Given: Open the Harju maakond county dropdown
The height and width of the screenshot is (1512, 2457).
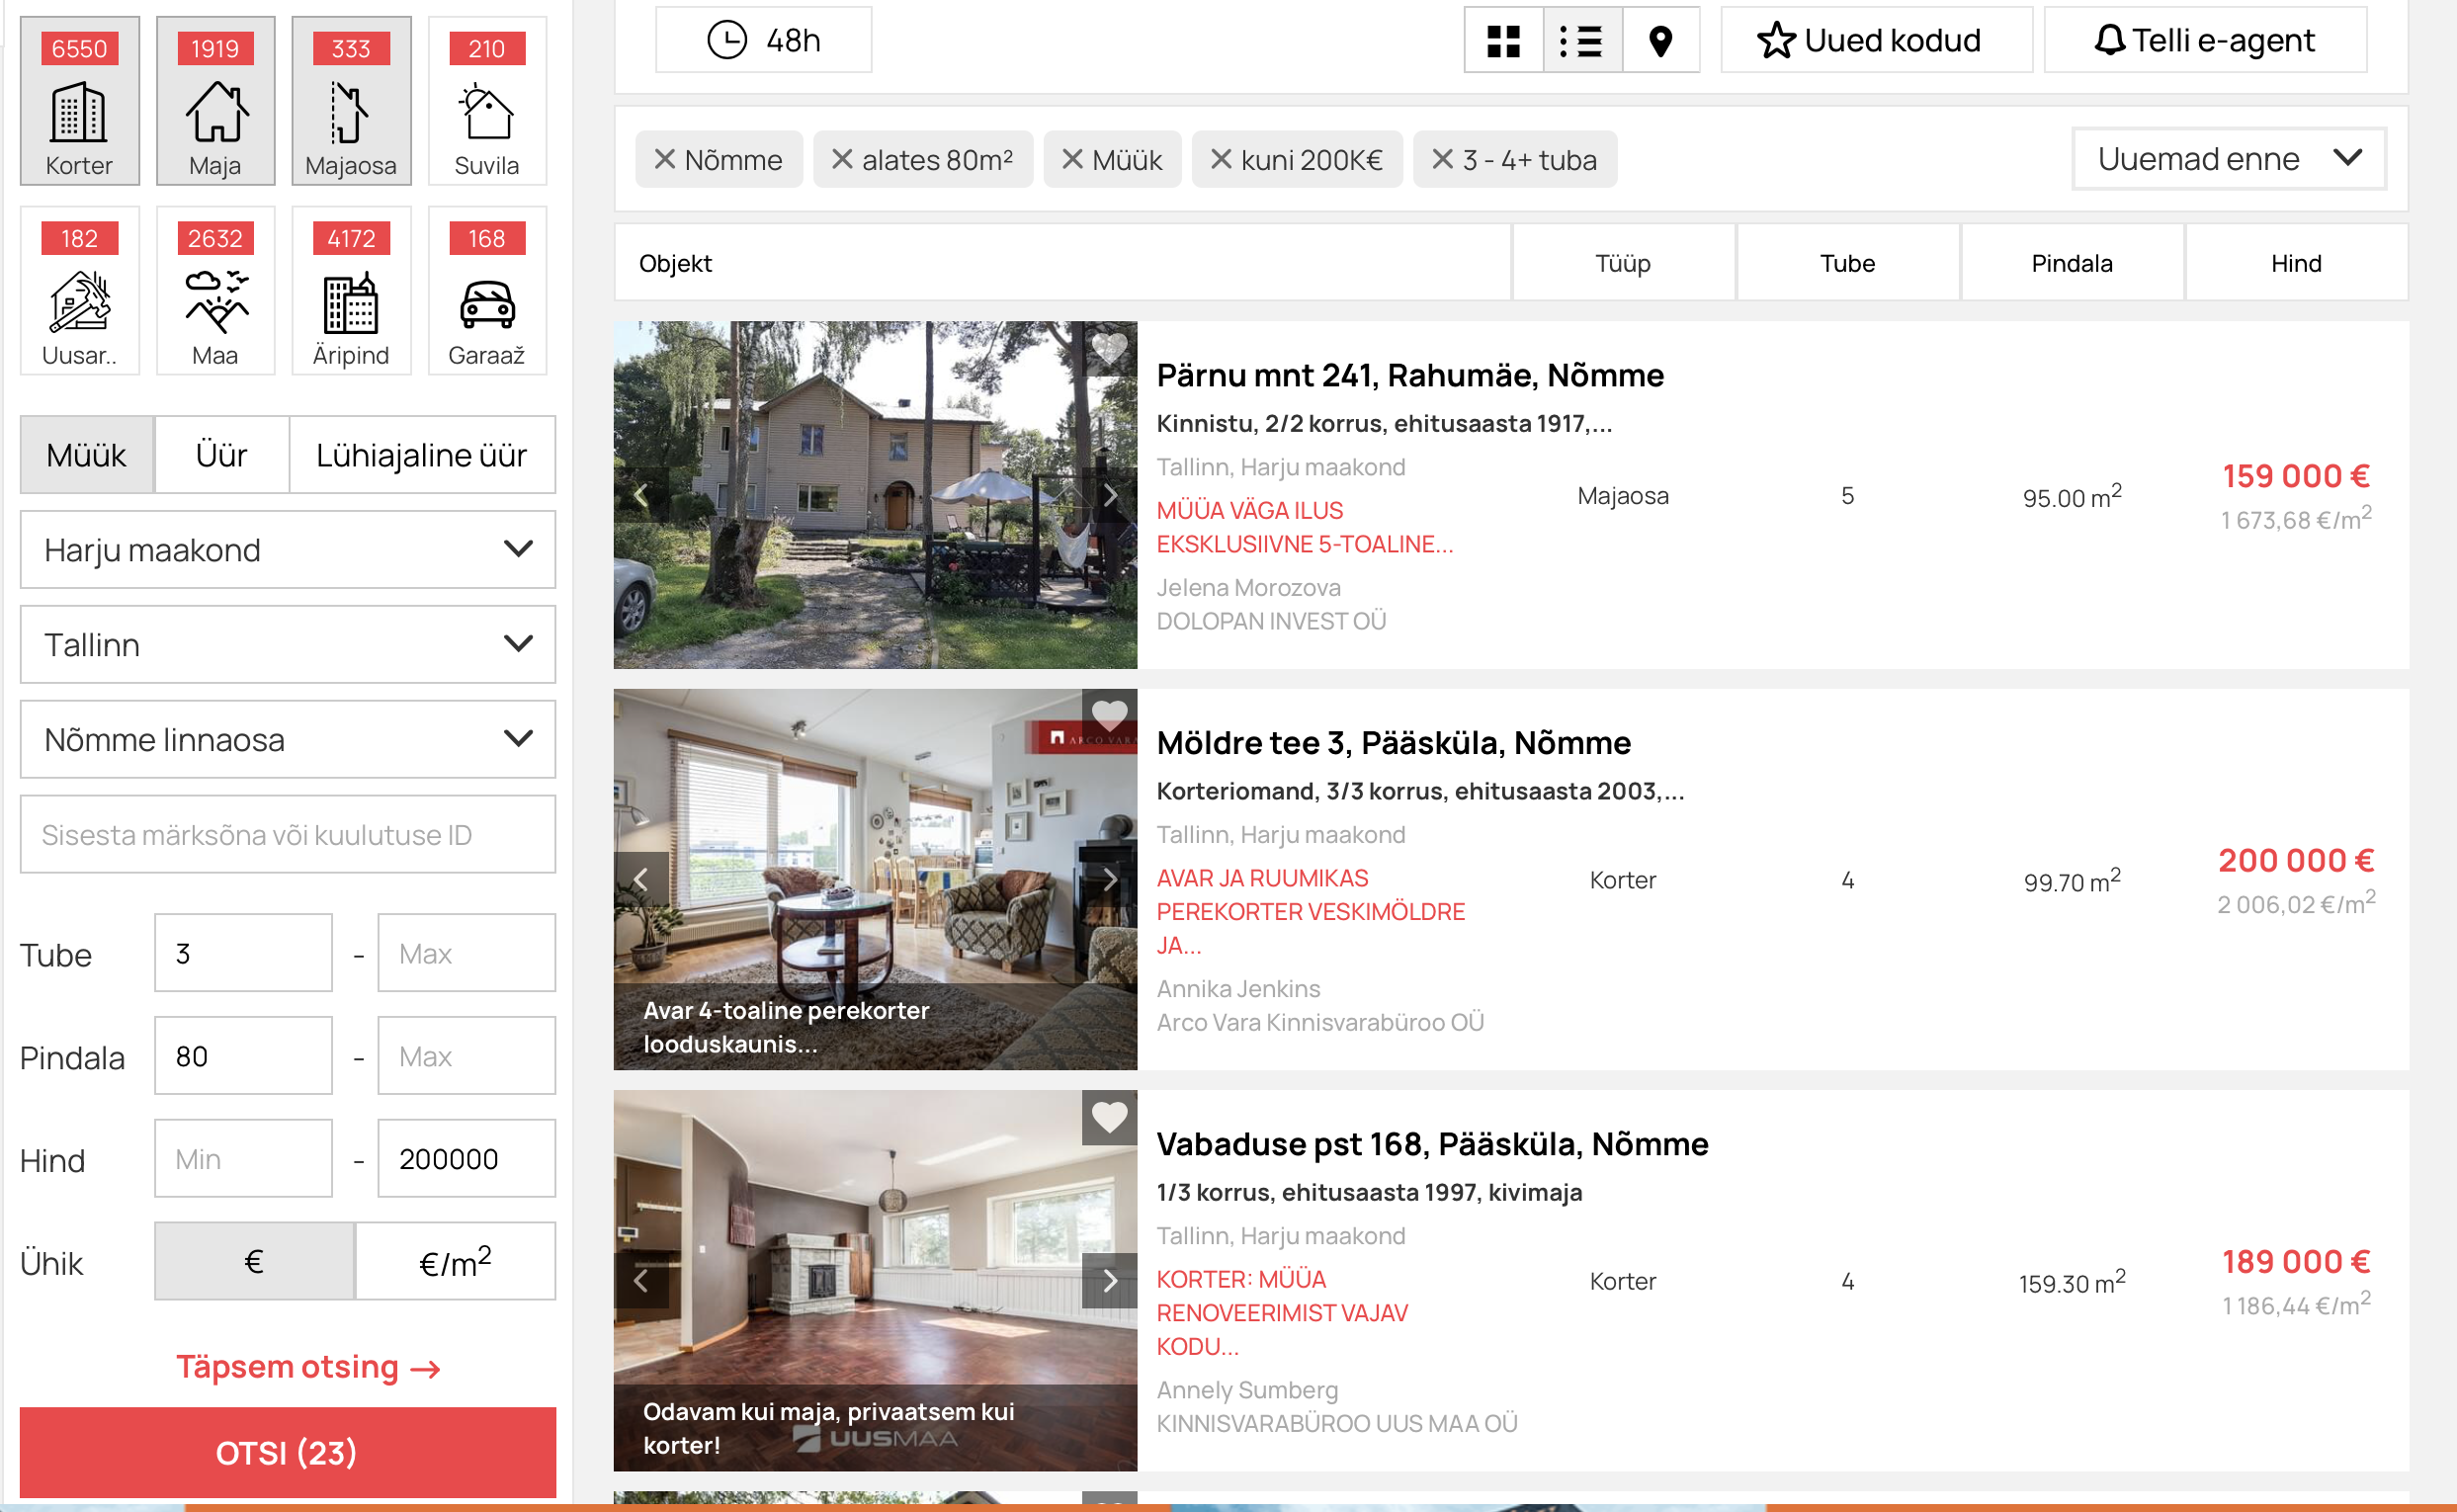Looking at the screenshot, I should coord(288,550).
